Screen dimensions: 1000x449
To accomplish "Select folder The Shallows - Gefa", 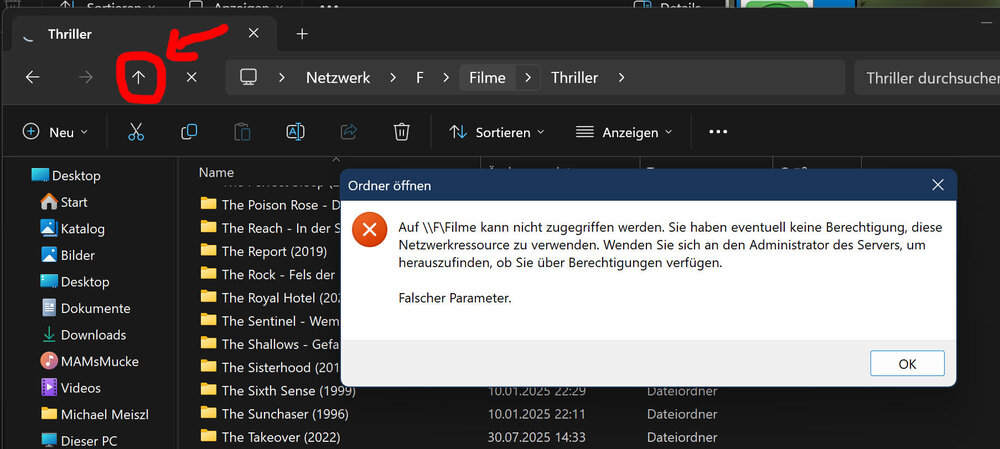I will tap(270, 344).
